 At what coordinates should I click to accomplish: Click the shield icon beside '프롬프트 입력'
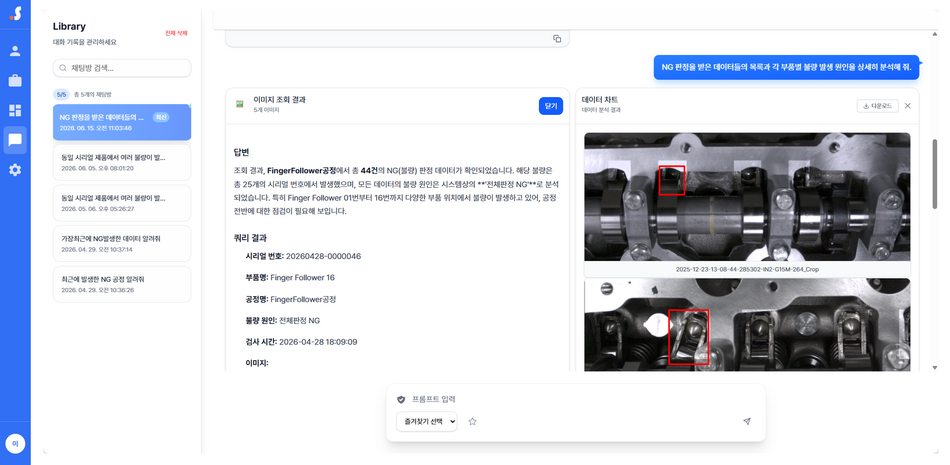[400, 400]
